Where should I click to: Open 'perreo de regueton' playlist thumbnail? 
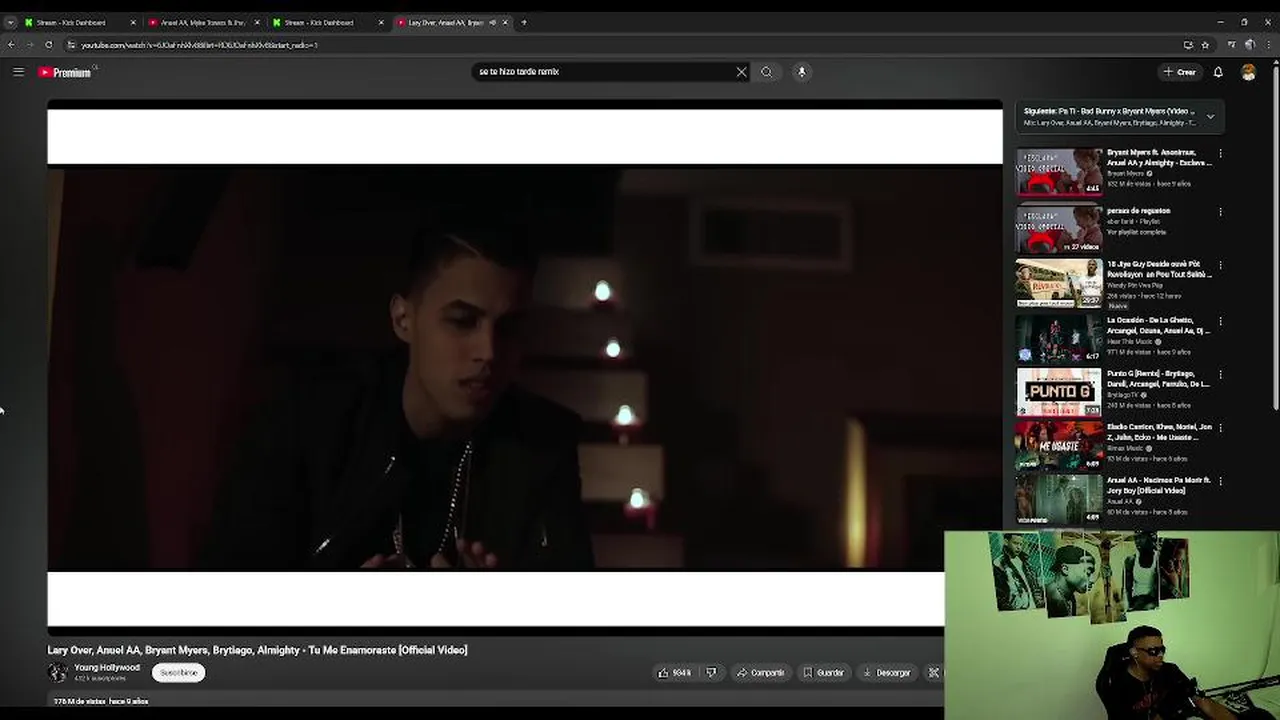pos(1059,229)
